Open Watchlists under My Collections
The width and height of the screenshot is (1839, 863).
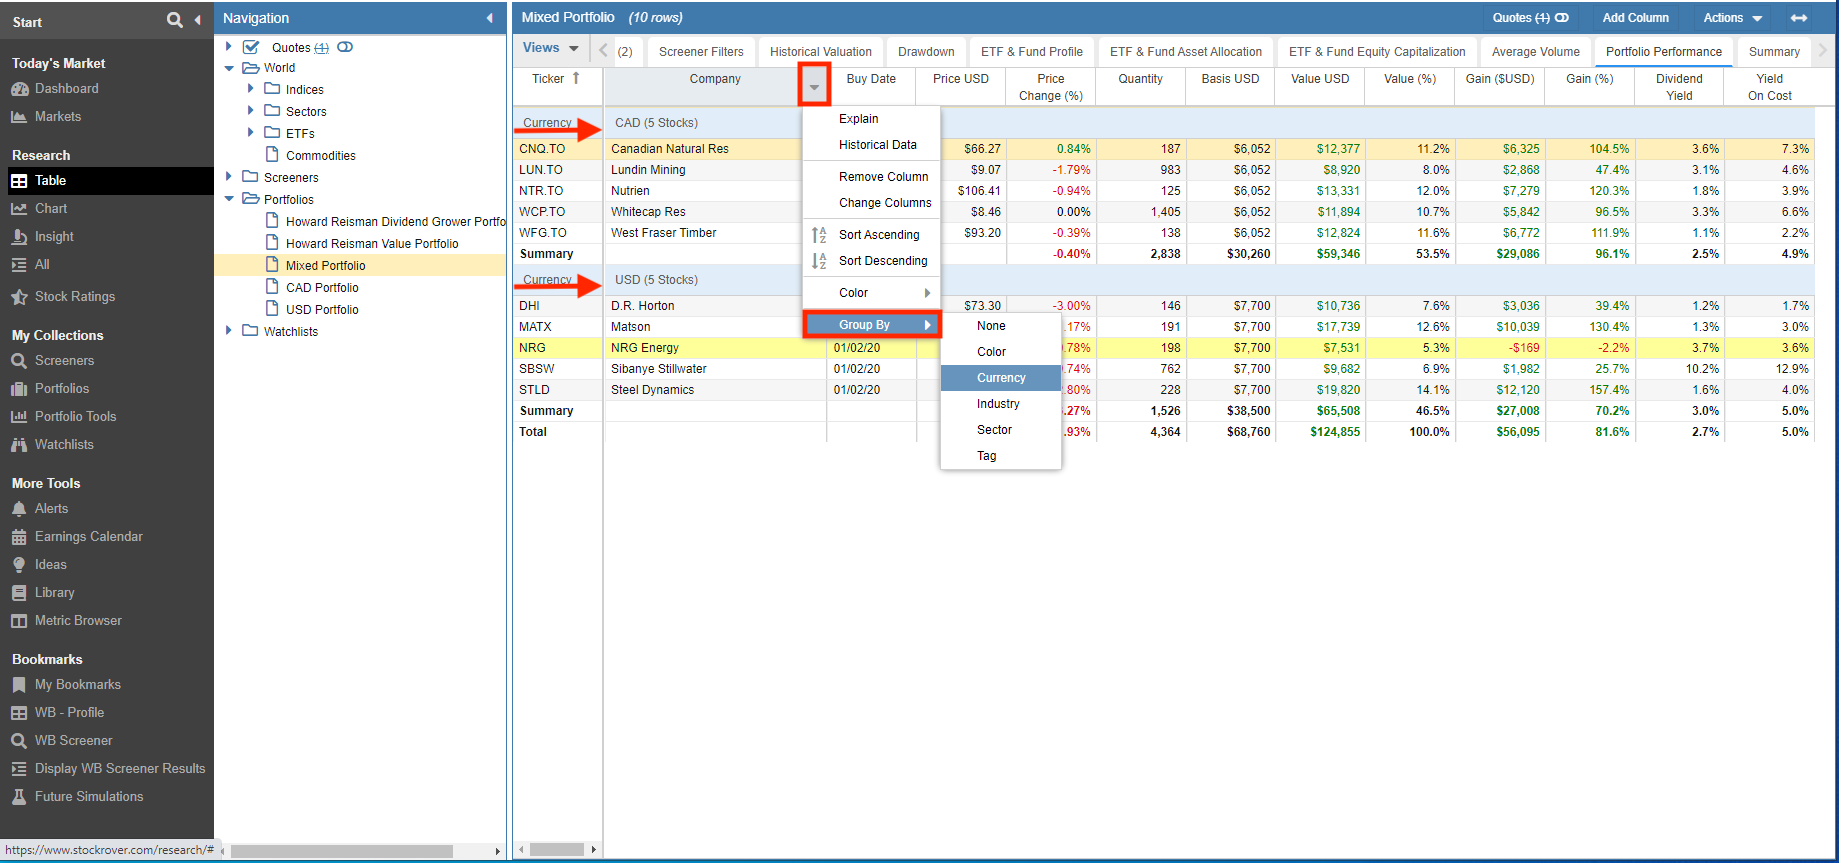click(x=64, y=445)
